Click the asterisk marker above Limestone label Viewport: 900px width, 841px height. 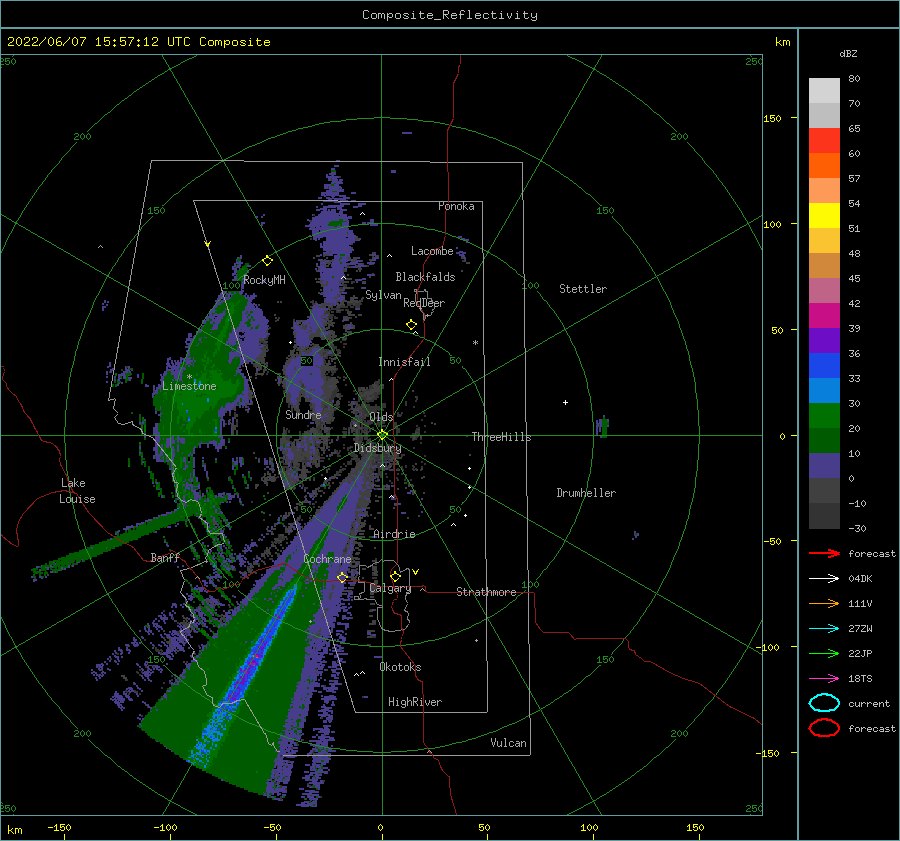point(189,377)
